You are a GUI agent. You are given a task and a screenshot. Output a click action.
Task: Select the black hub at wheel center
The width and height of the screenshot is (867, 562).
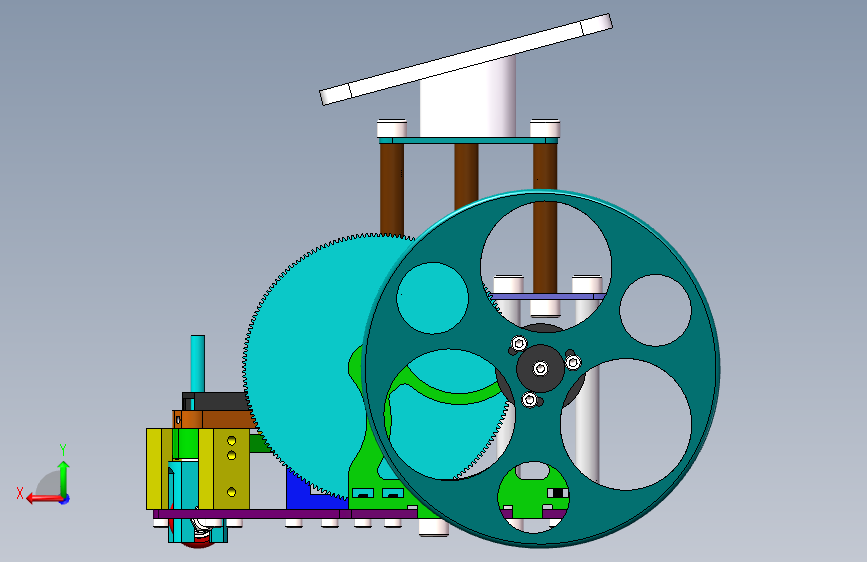(x=541, y=368)
